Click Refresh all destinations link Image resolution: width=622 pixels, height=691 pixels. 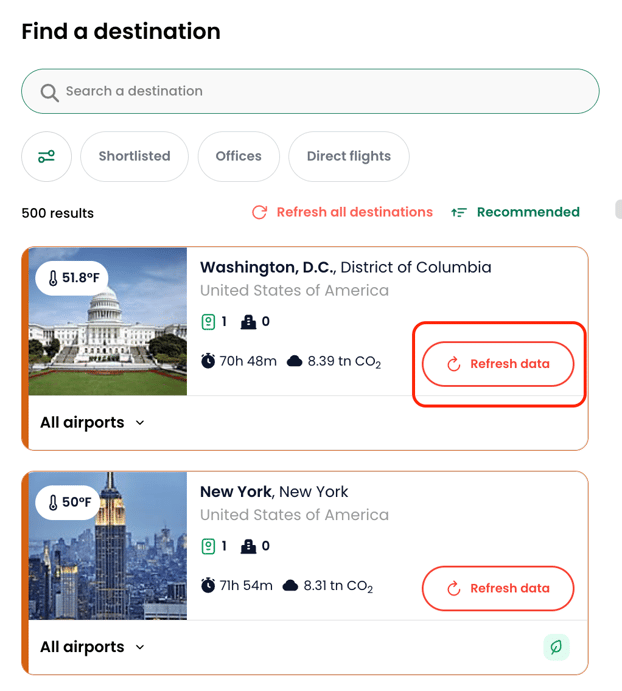coord(343,212)
